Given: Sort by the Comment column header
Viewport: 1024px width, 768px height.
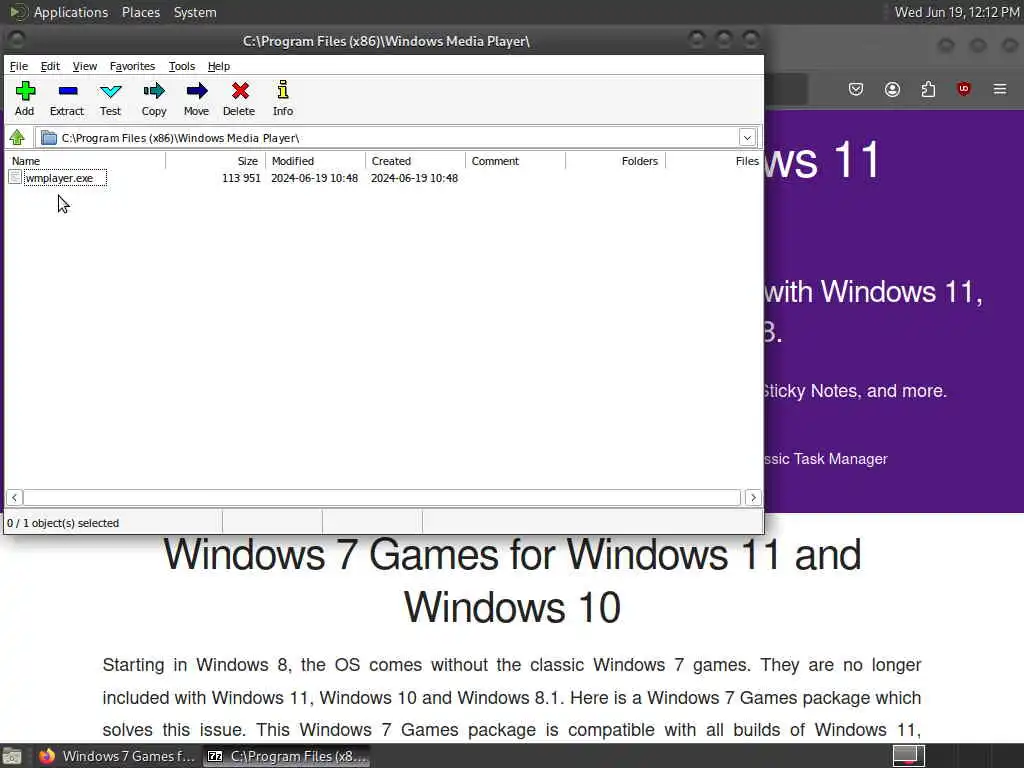Looking at the screenshot, I should [x=515, y=161].
